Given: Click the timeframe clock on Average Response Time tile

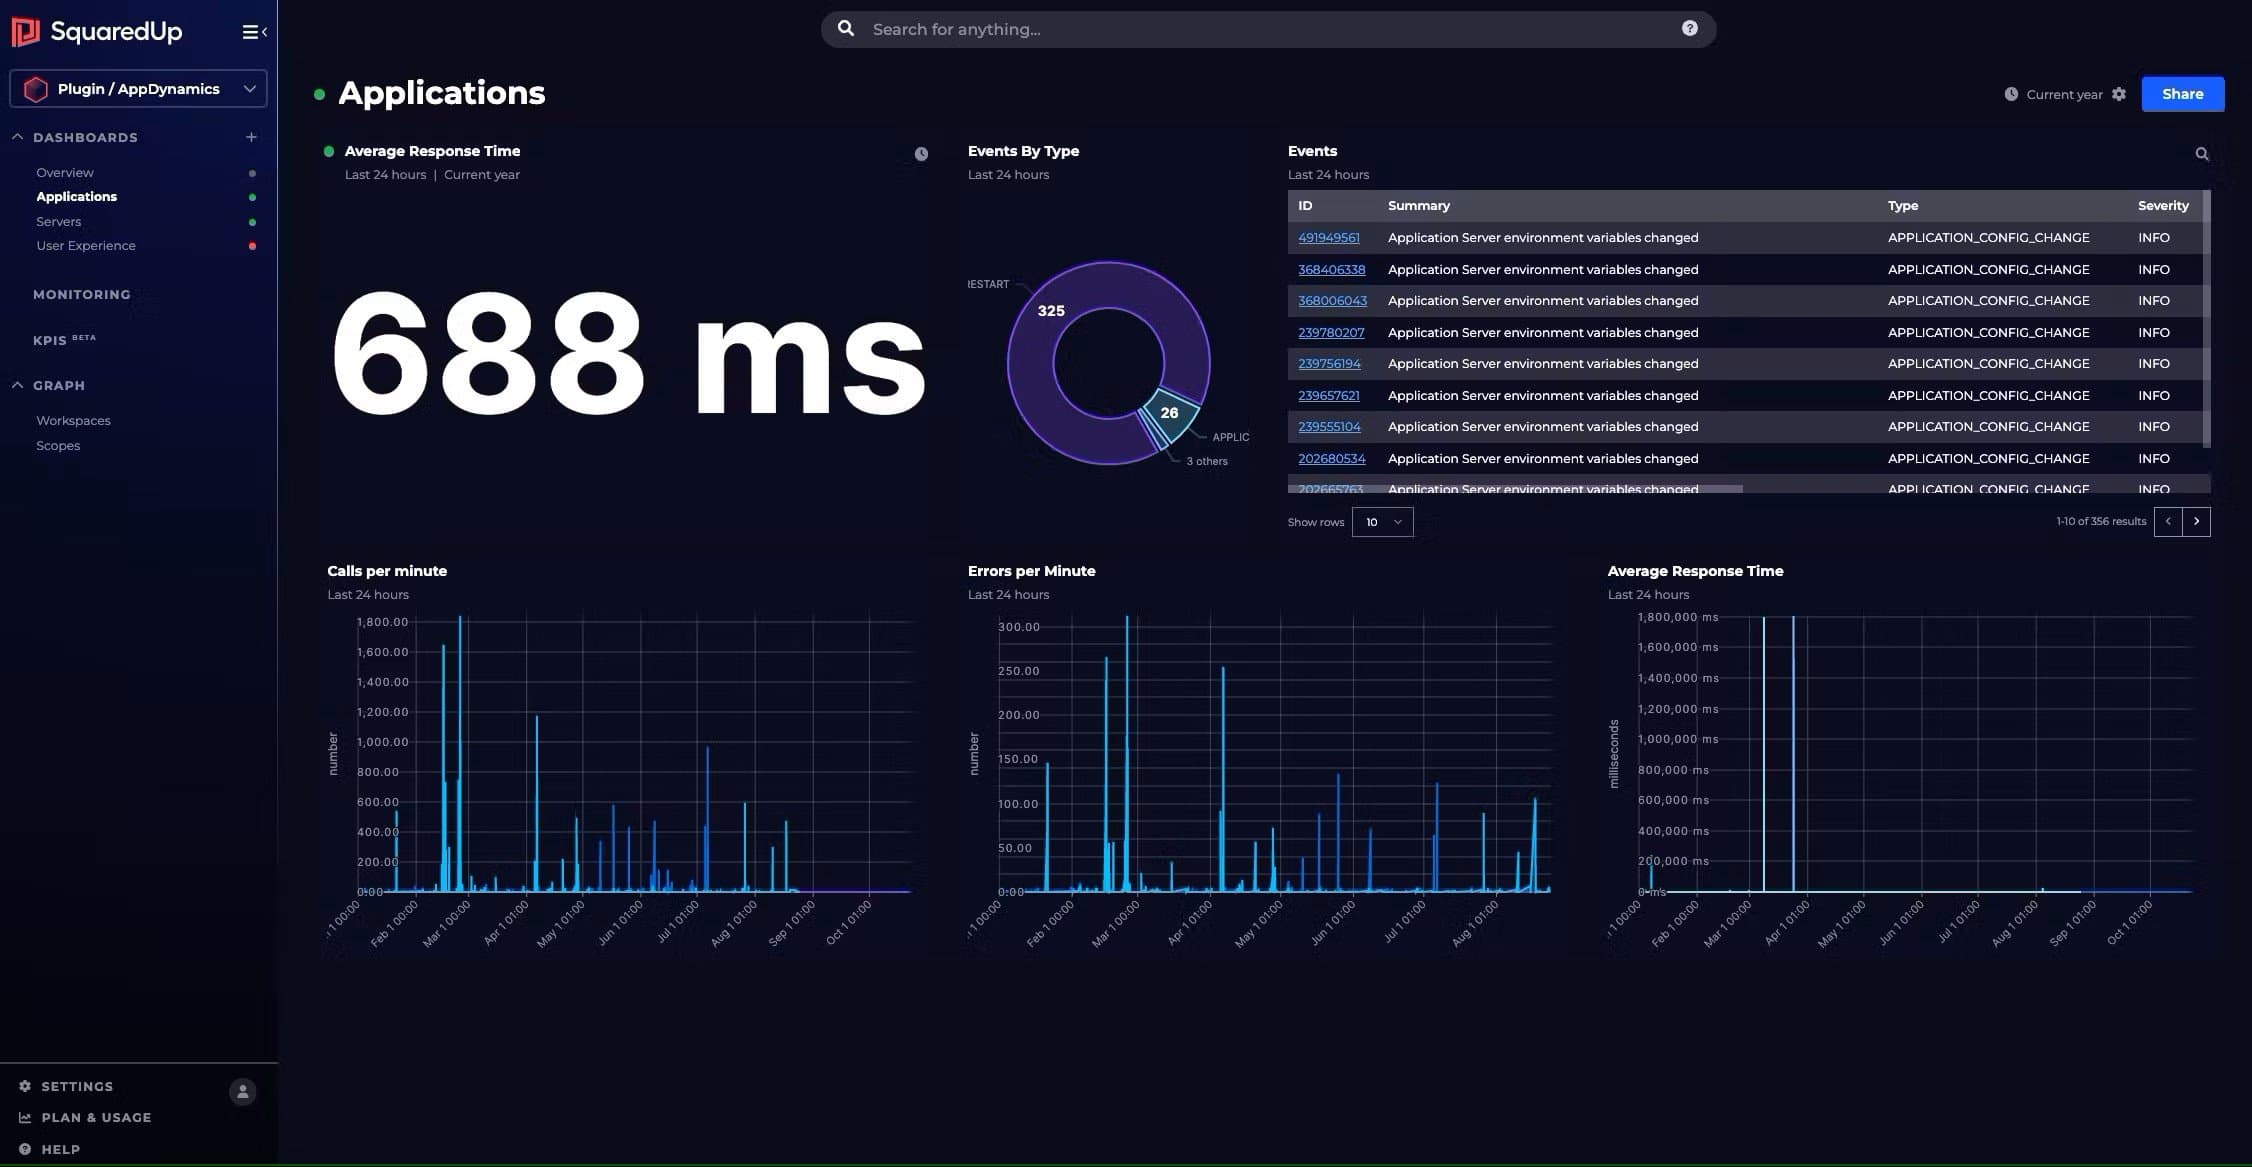Looking at the screenshot, I should coord(919,153).
